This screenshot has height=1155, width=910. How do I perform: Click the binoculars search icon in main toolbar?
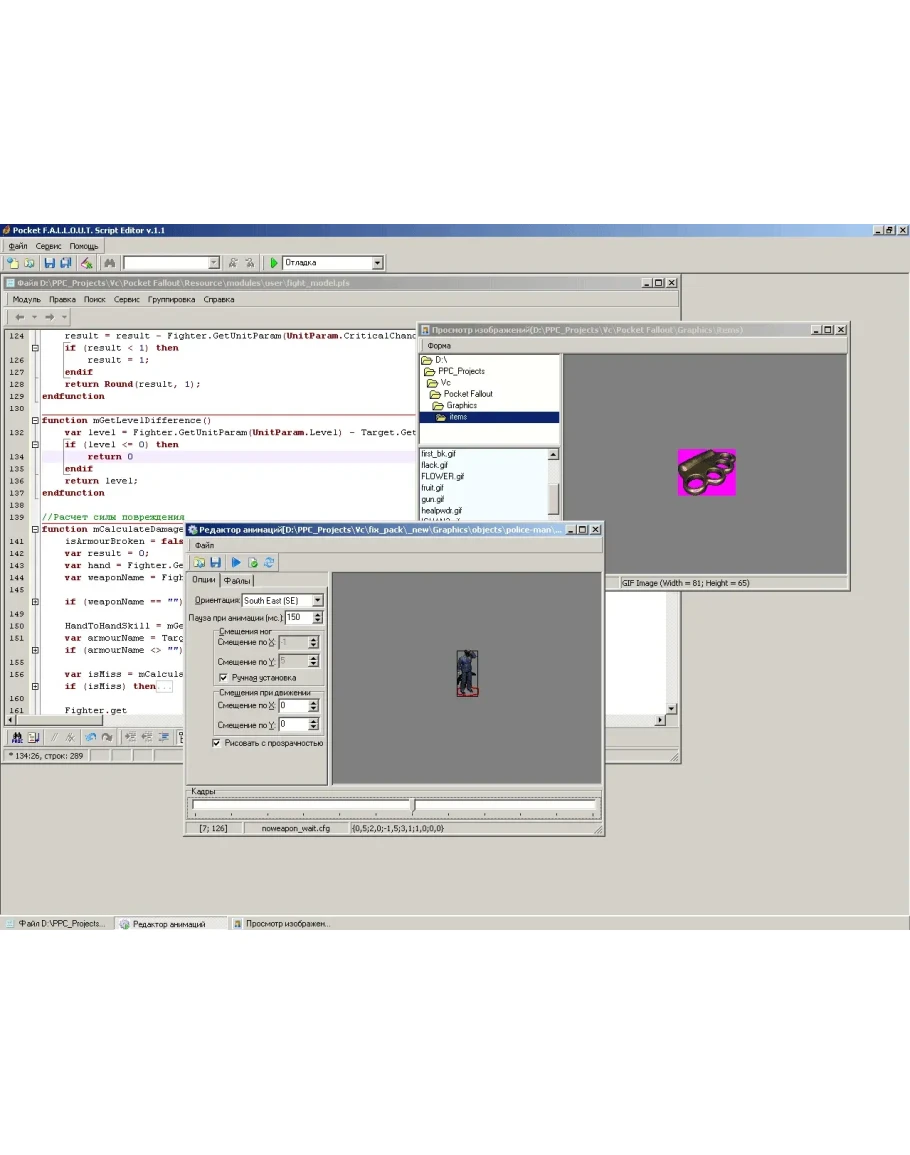tap(109, 263)
